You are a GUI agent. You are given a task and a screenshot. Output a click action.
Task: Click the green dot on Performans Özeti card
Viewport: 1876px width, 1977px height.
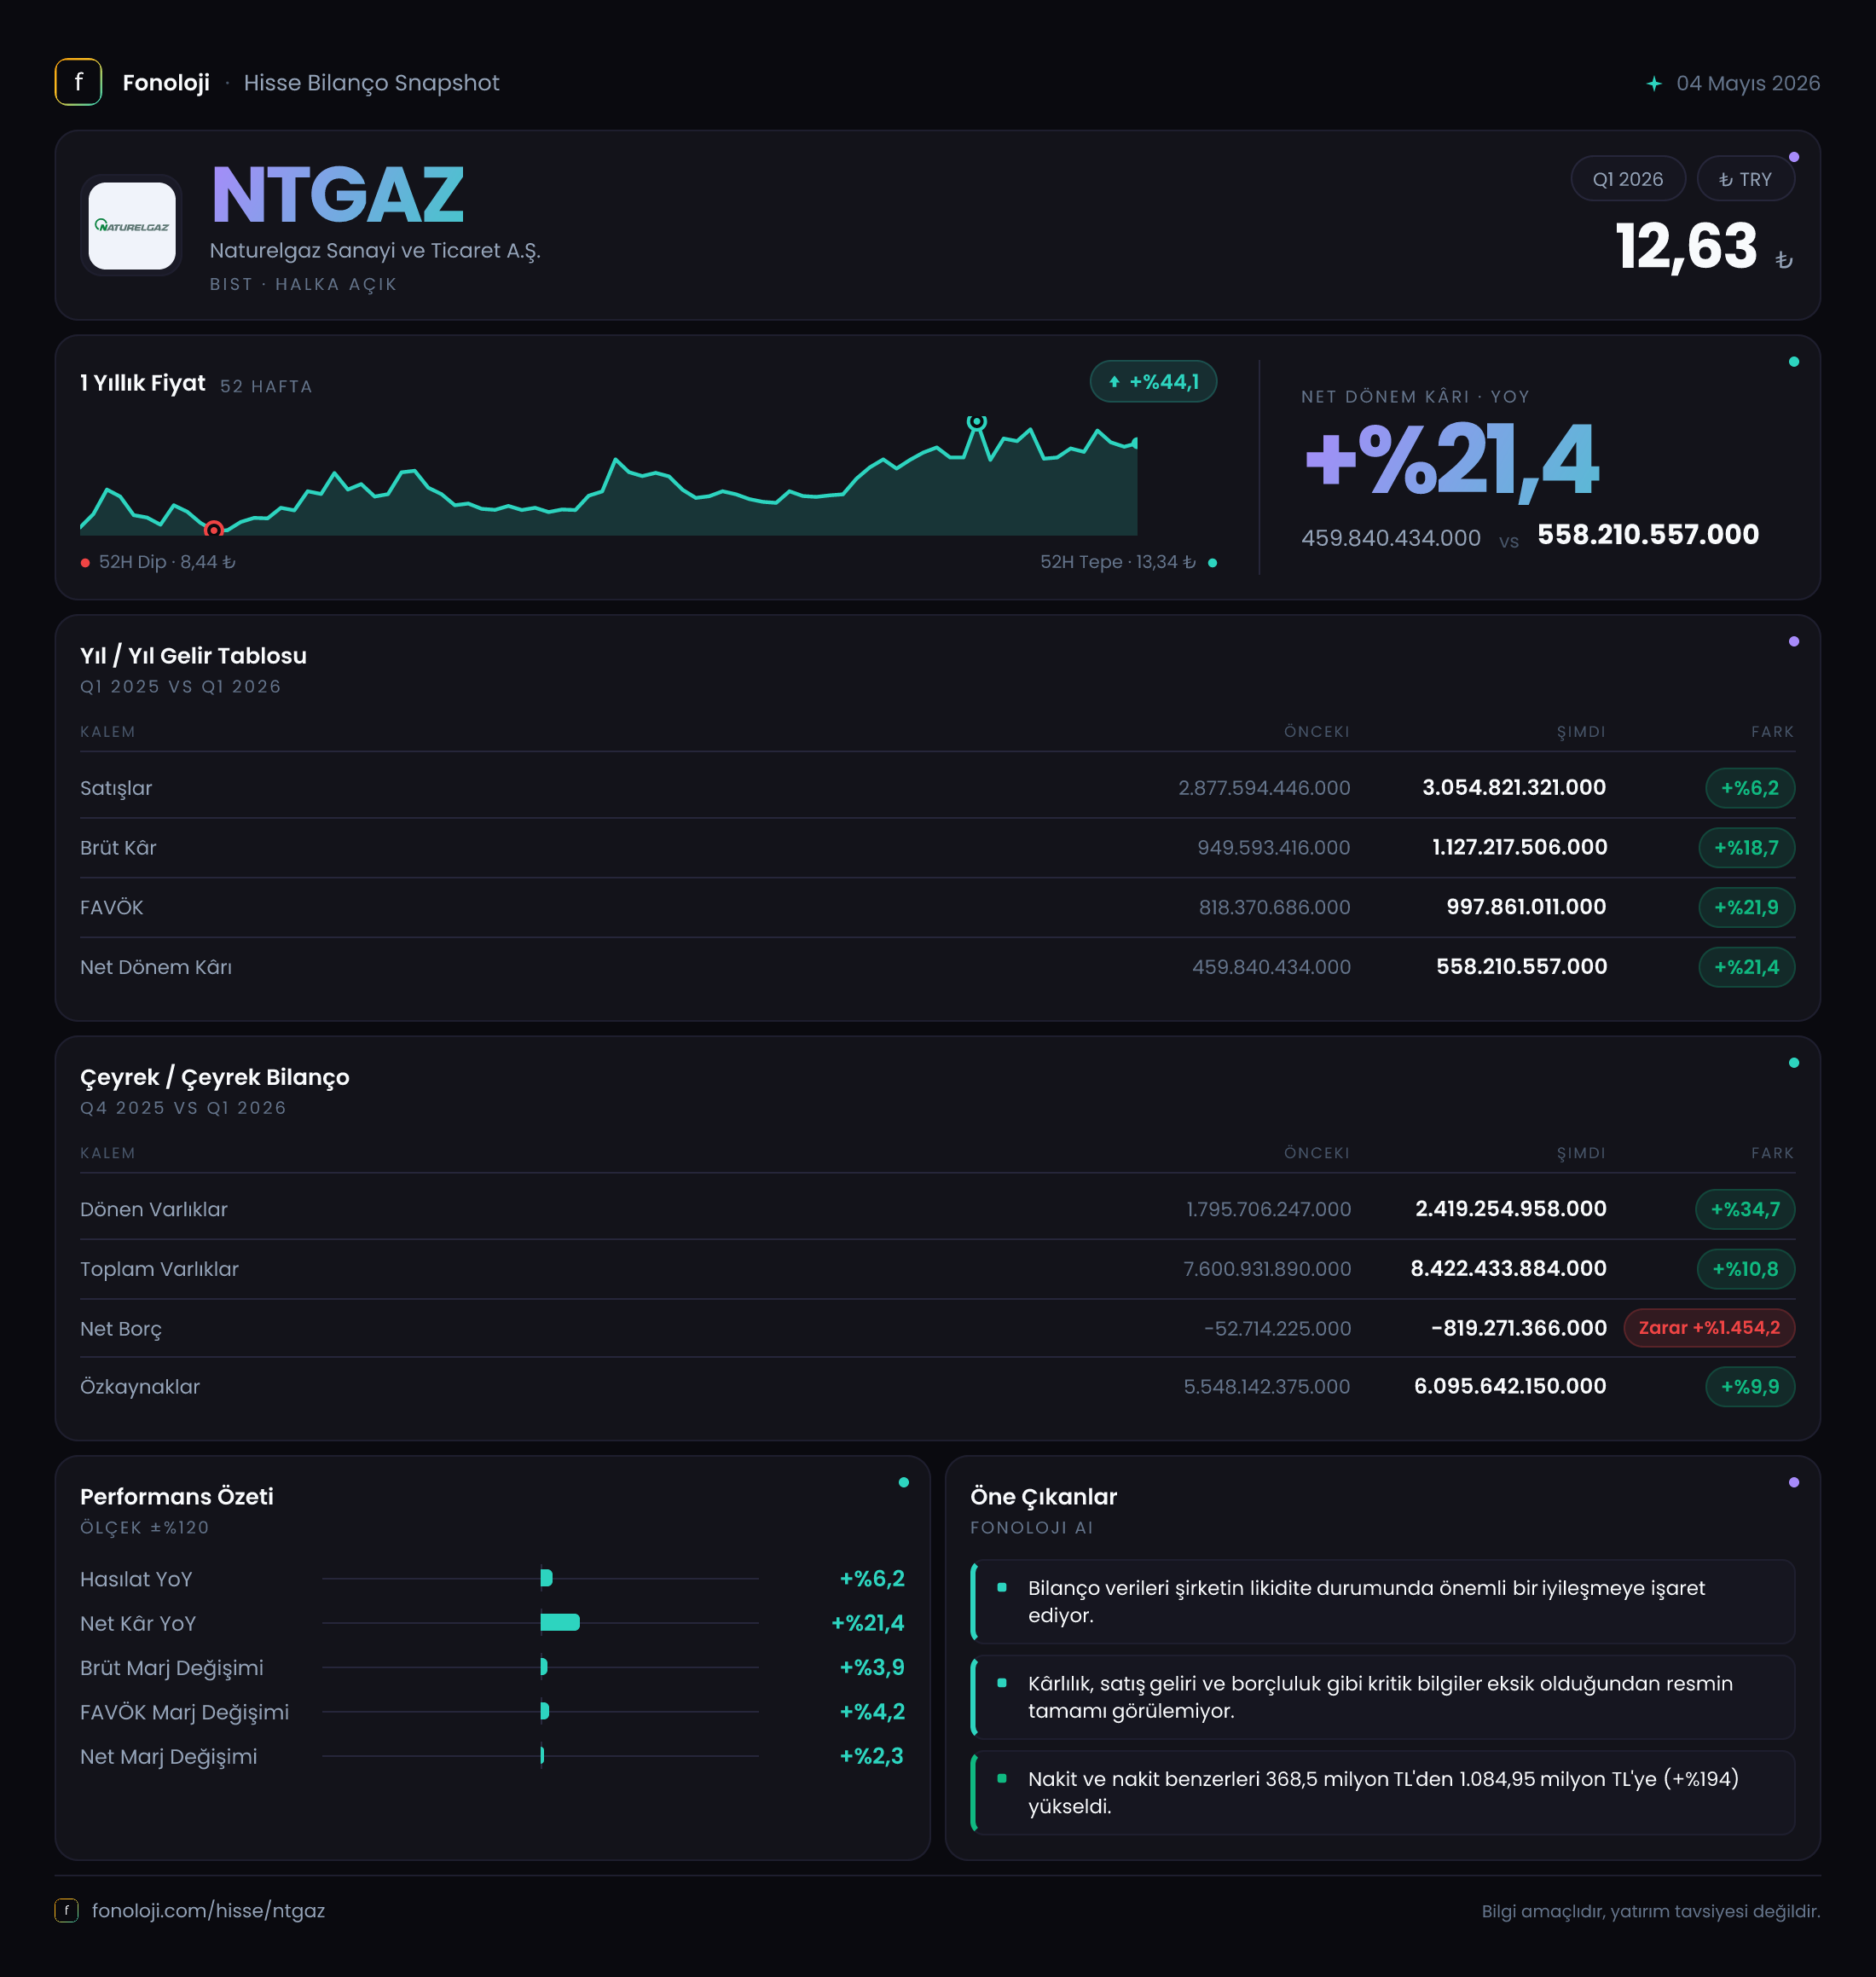click(x=904, y=1482)
